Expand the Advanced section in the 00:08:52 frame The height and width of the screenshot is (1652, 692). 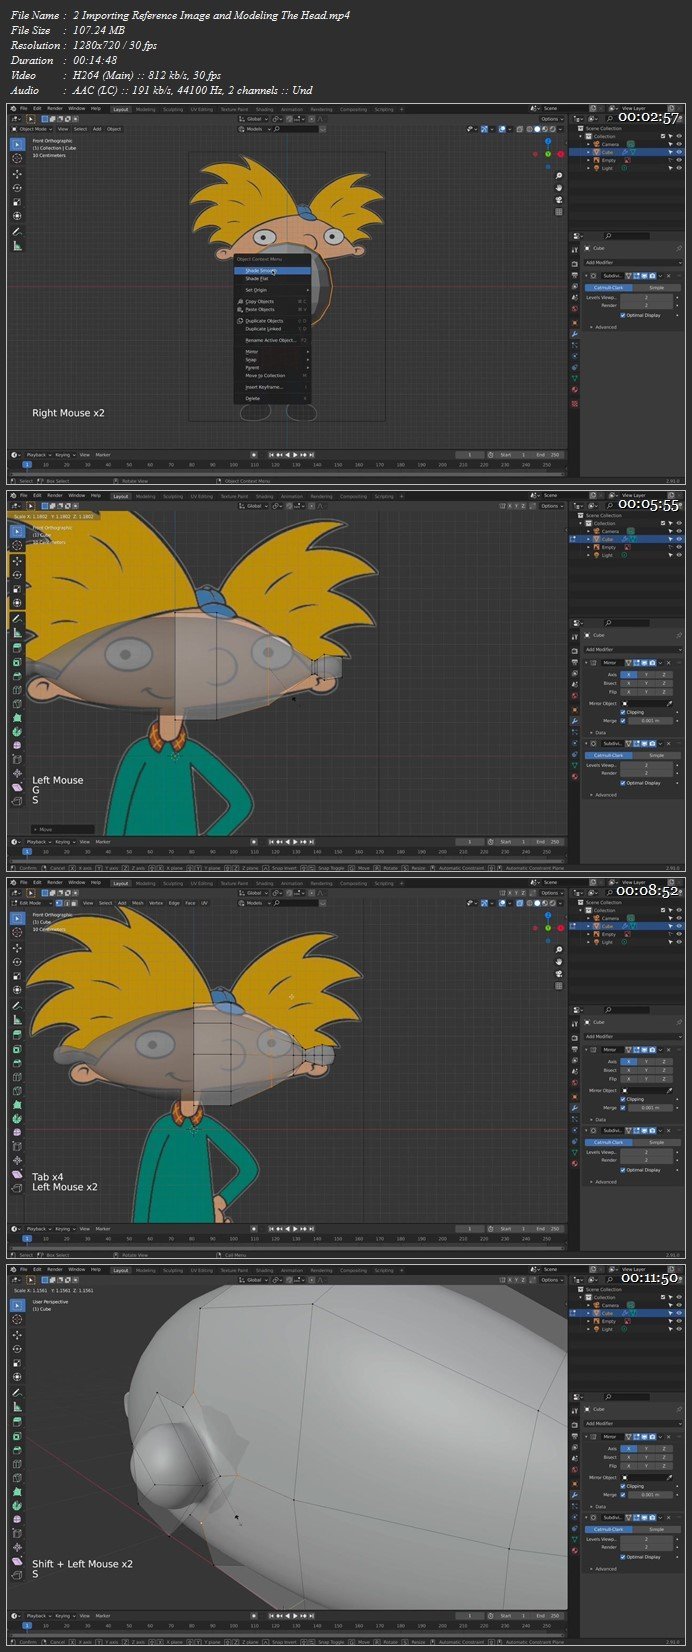605,1182
